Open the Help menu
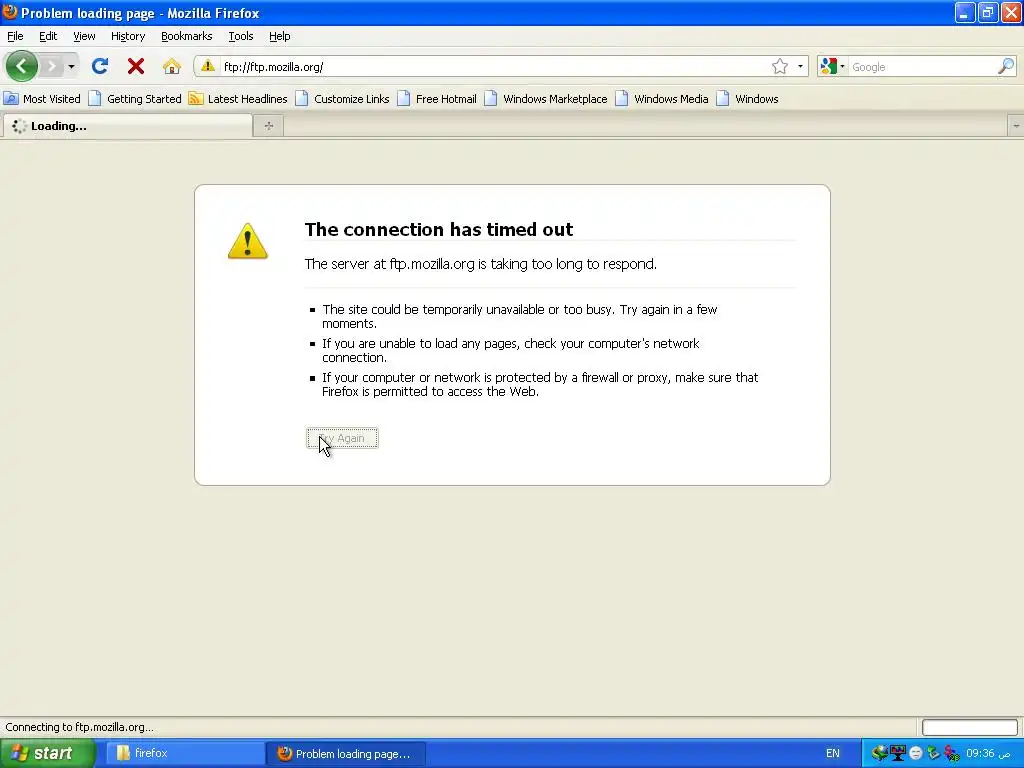 pyautogui.click(x=280, y=36)
